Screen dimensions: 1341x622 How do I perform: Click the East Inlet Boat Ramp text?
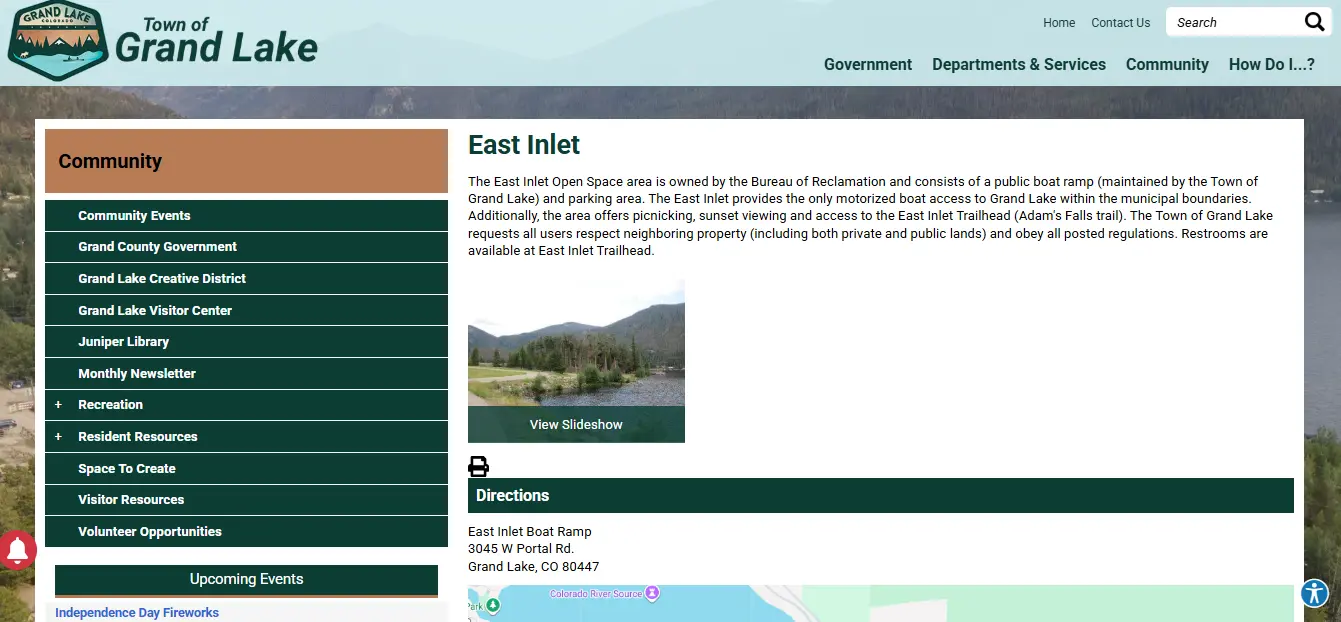pyautogui.click(x=530, y=532)
